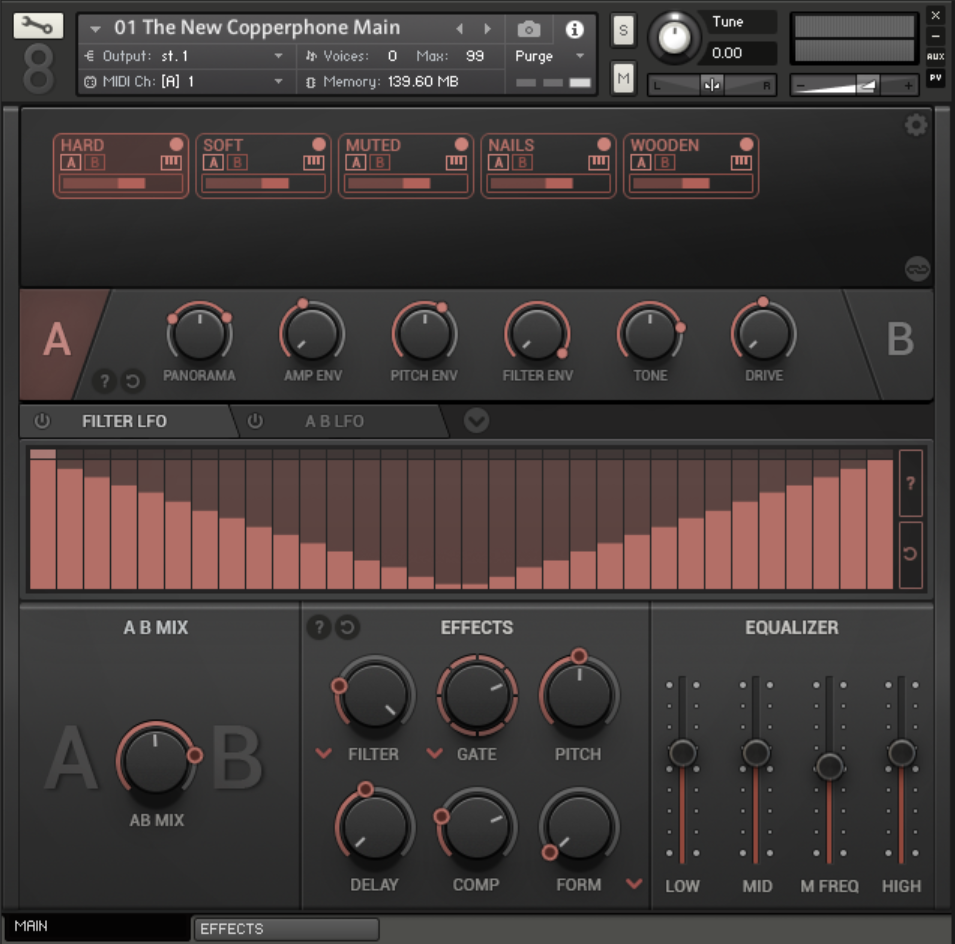Screen dimensions: 955x944
Task: Open the settings gear icon
Action: tap(915, 125)
